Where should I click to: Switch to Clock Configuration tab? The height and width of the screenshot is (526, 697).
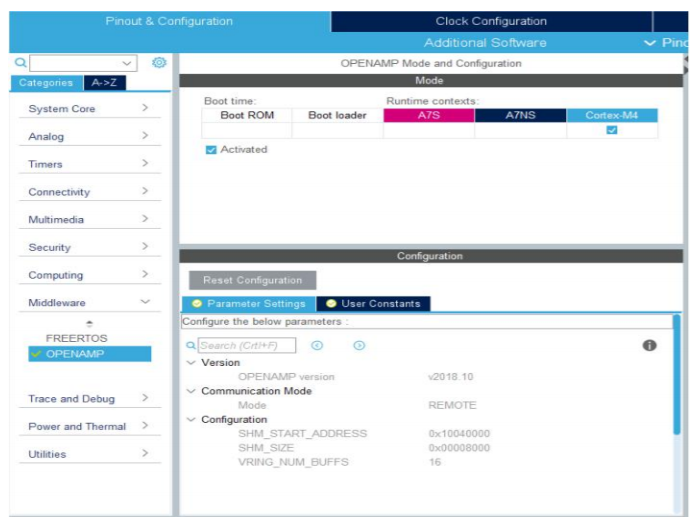coord(491,21)
